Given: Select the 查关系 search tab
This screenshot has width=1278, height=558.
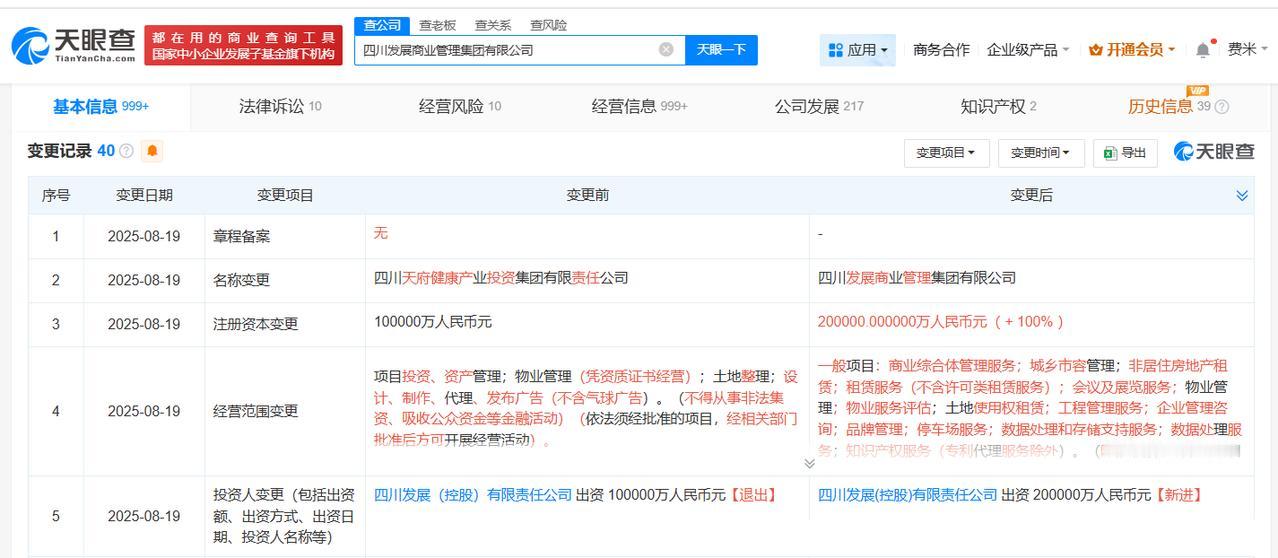Looking at the screenshot, I should [492, 25].
